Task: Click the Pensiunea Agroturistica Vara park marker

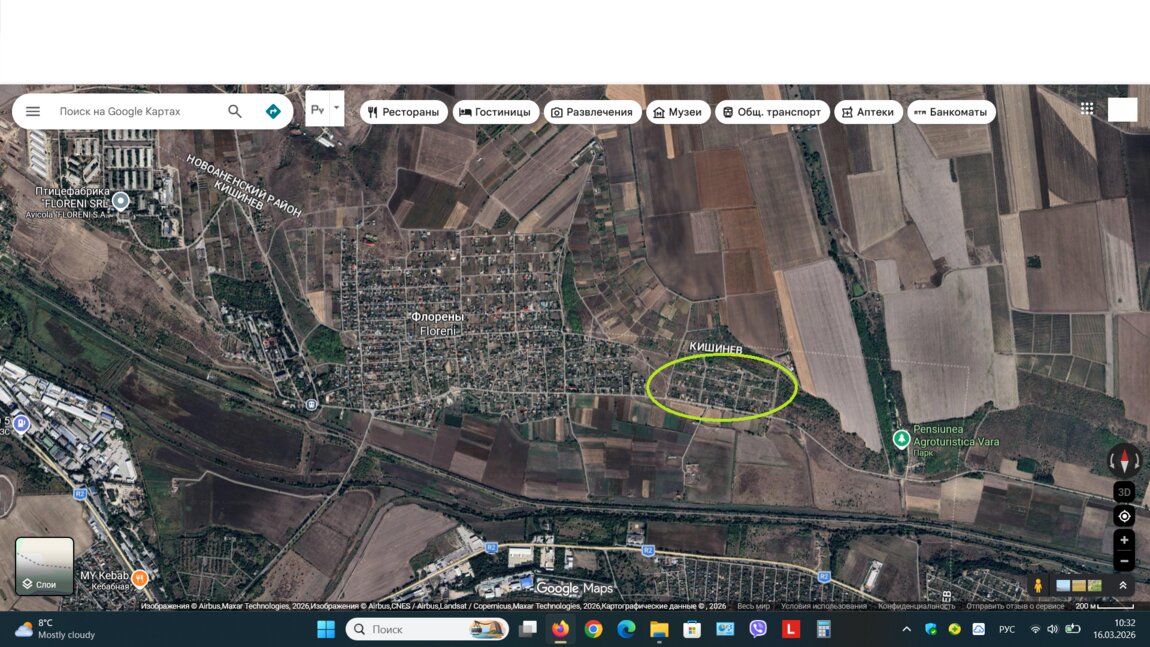Action: [x=901, y=438]
